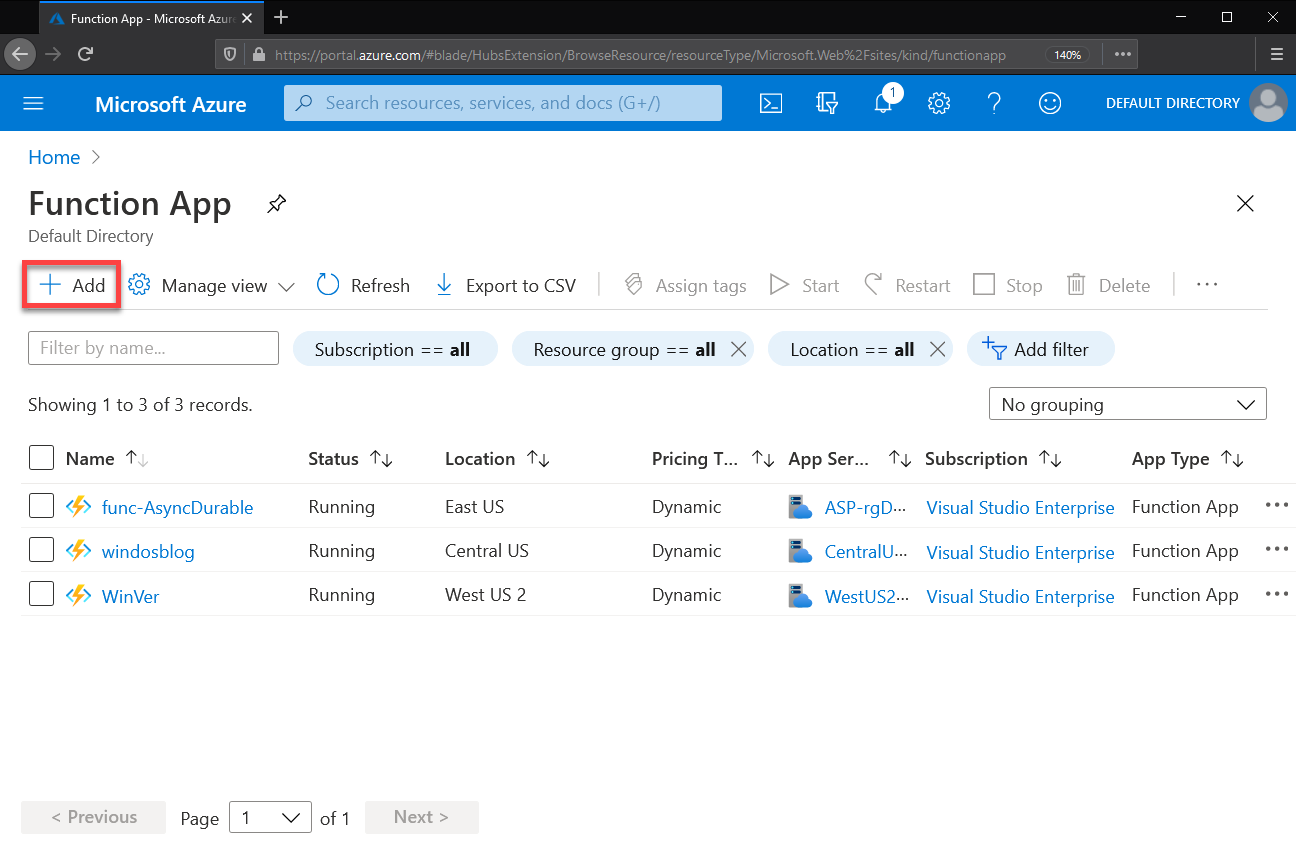
Task: Sort by the Name column
Action: click(107, 458)
